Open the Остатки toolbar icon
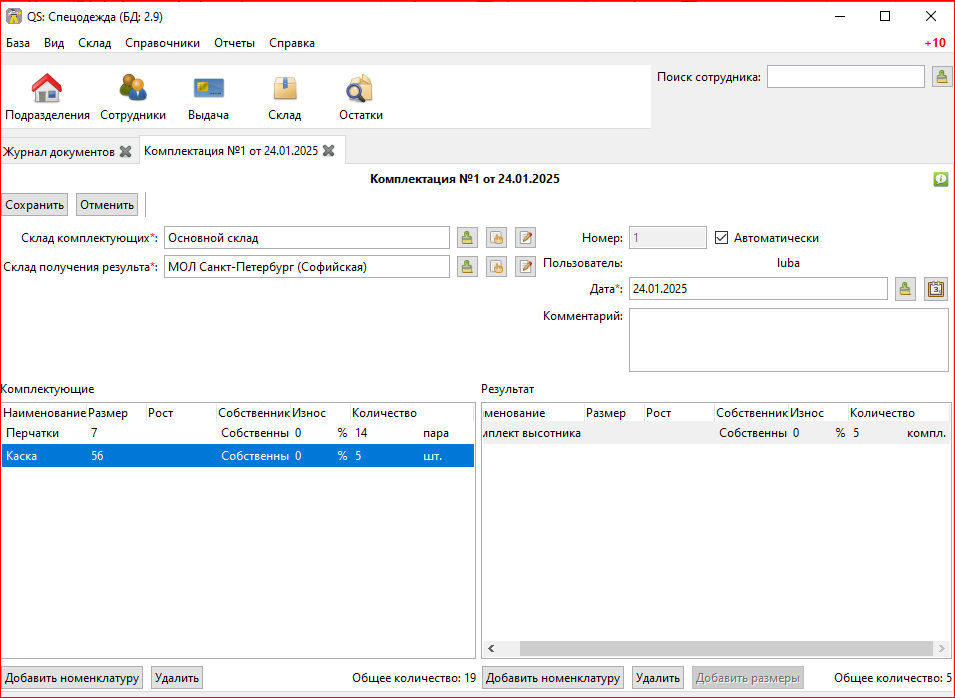This screenshot has width=955, height=698. 360,98
